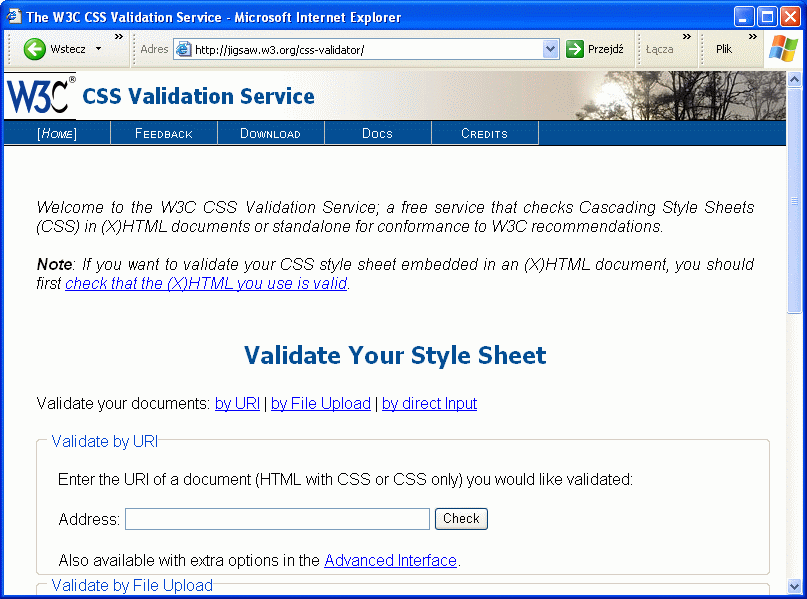Open the Advanced Interface link
The image size is (807, 599).
point(391,560)
